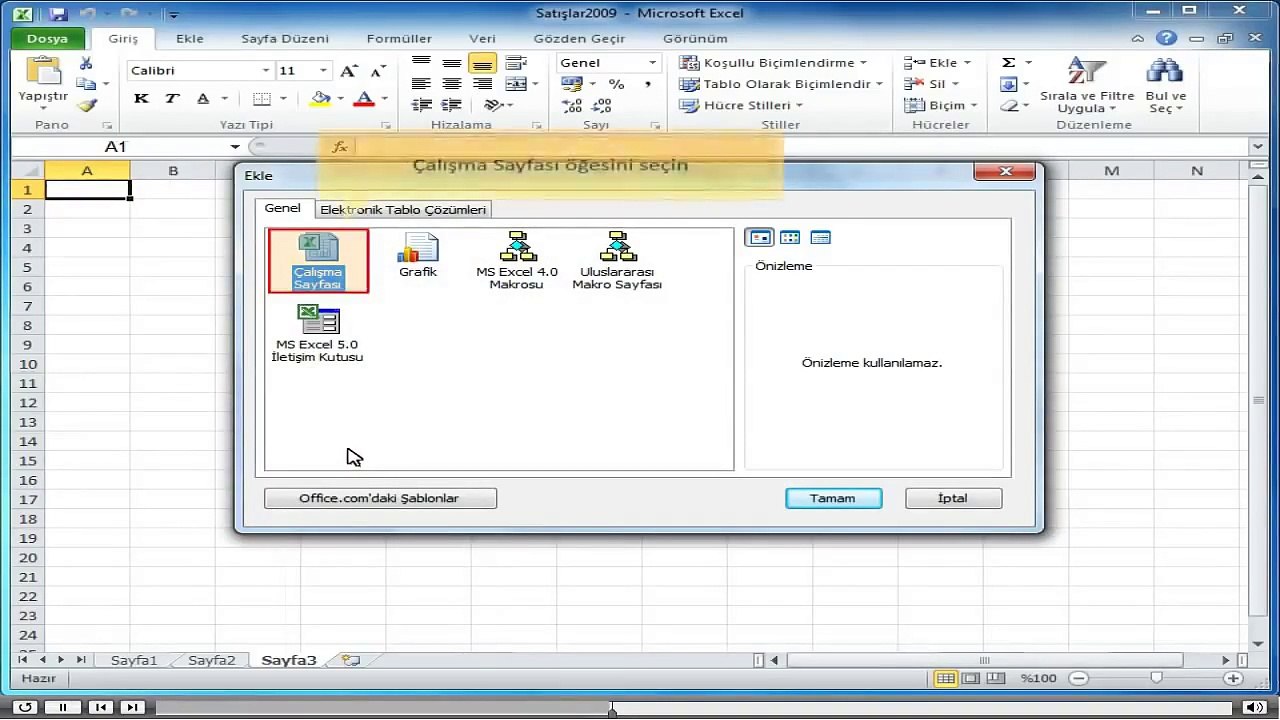
Task: Choose Uluslararası Makro Sayfası item
Action: click(x=617, y=261)
